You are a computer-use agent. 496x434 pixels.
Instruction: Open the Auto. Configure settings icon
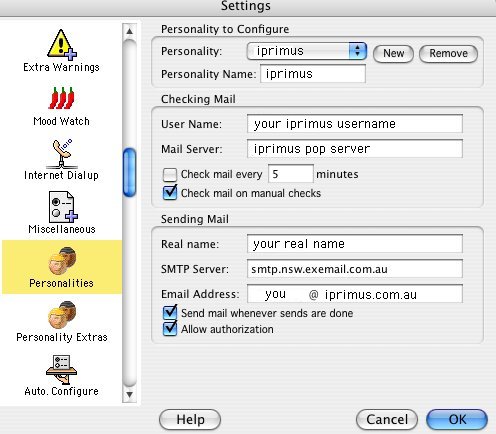(x=62, y=369)
